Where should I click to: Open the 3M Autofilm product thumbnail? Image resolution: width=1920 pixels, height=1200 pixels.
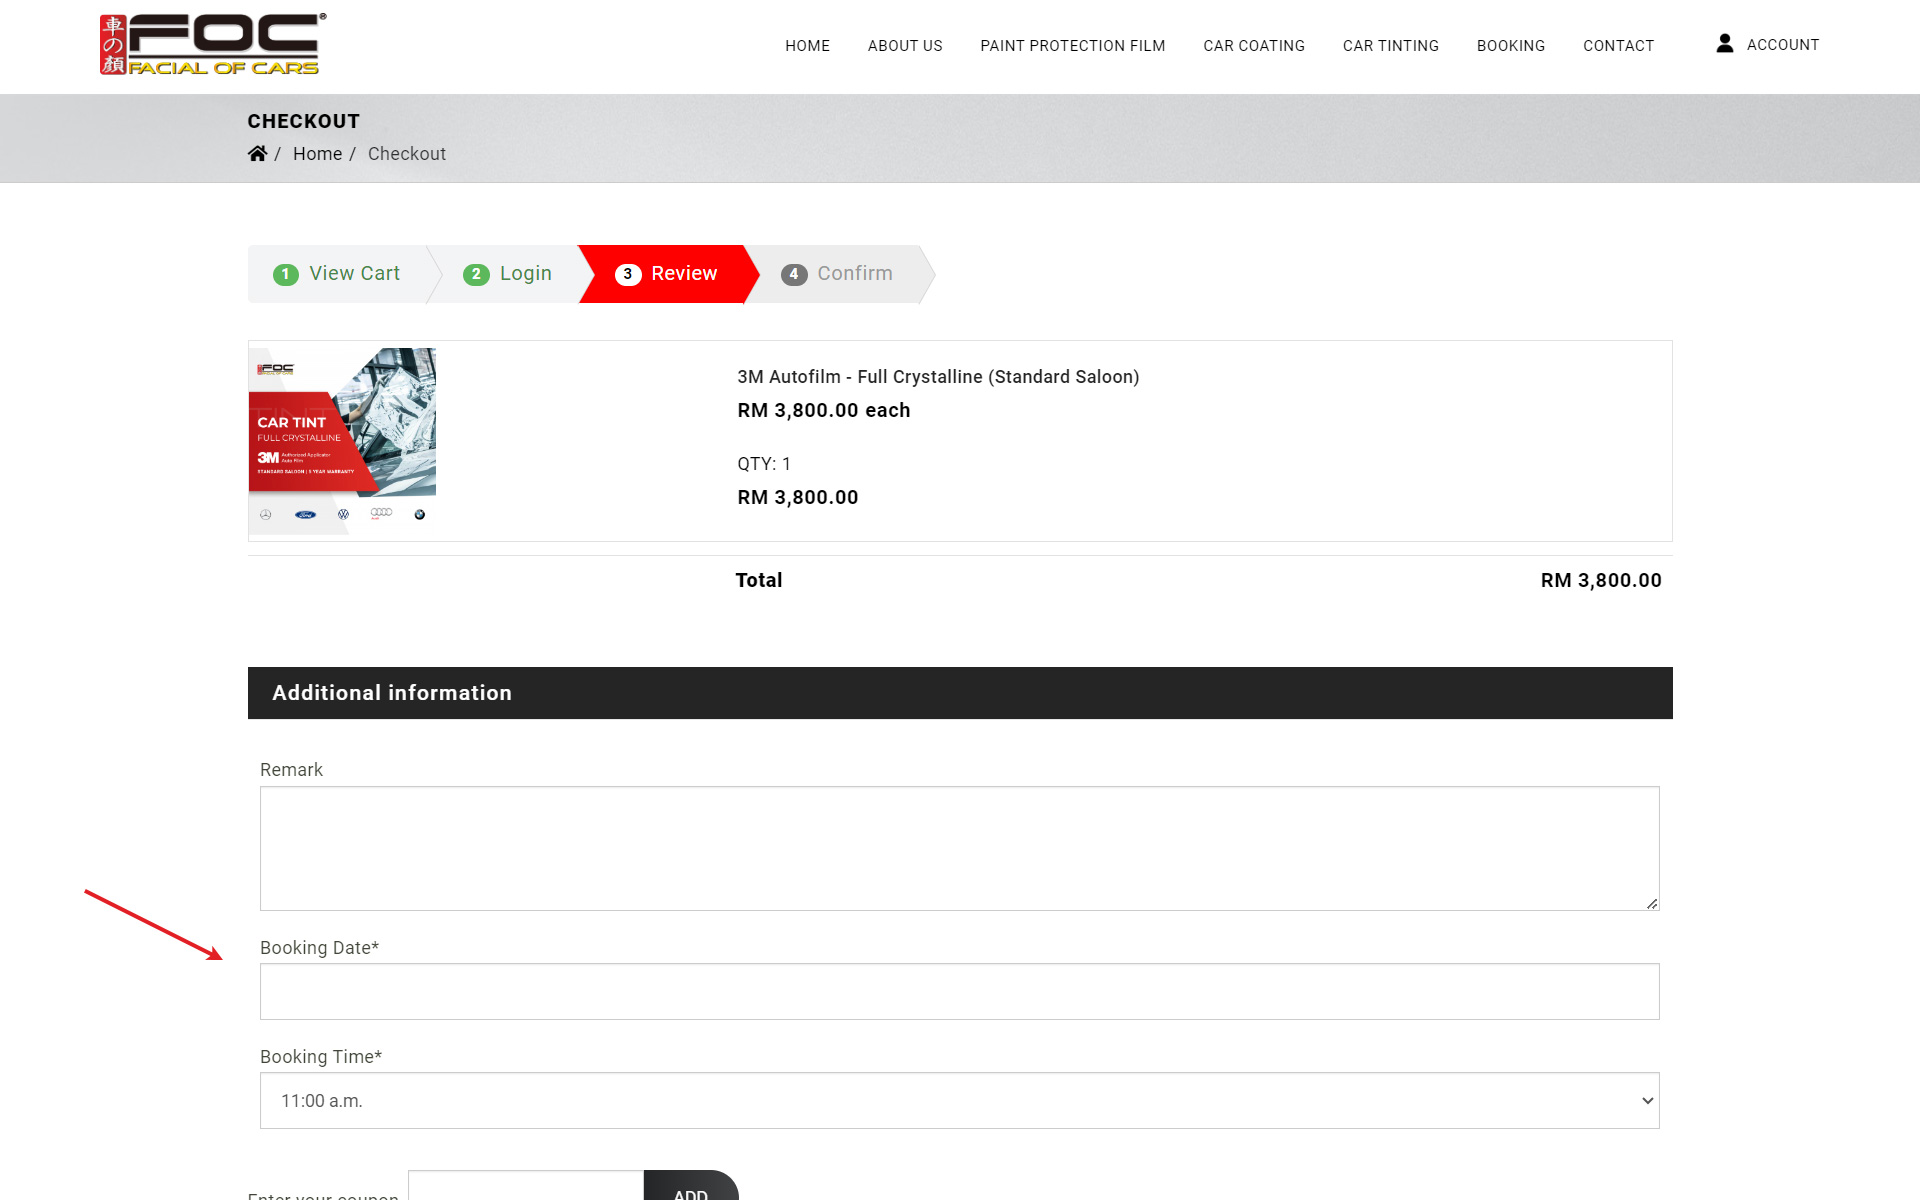[342, 440]
